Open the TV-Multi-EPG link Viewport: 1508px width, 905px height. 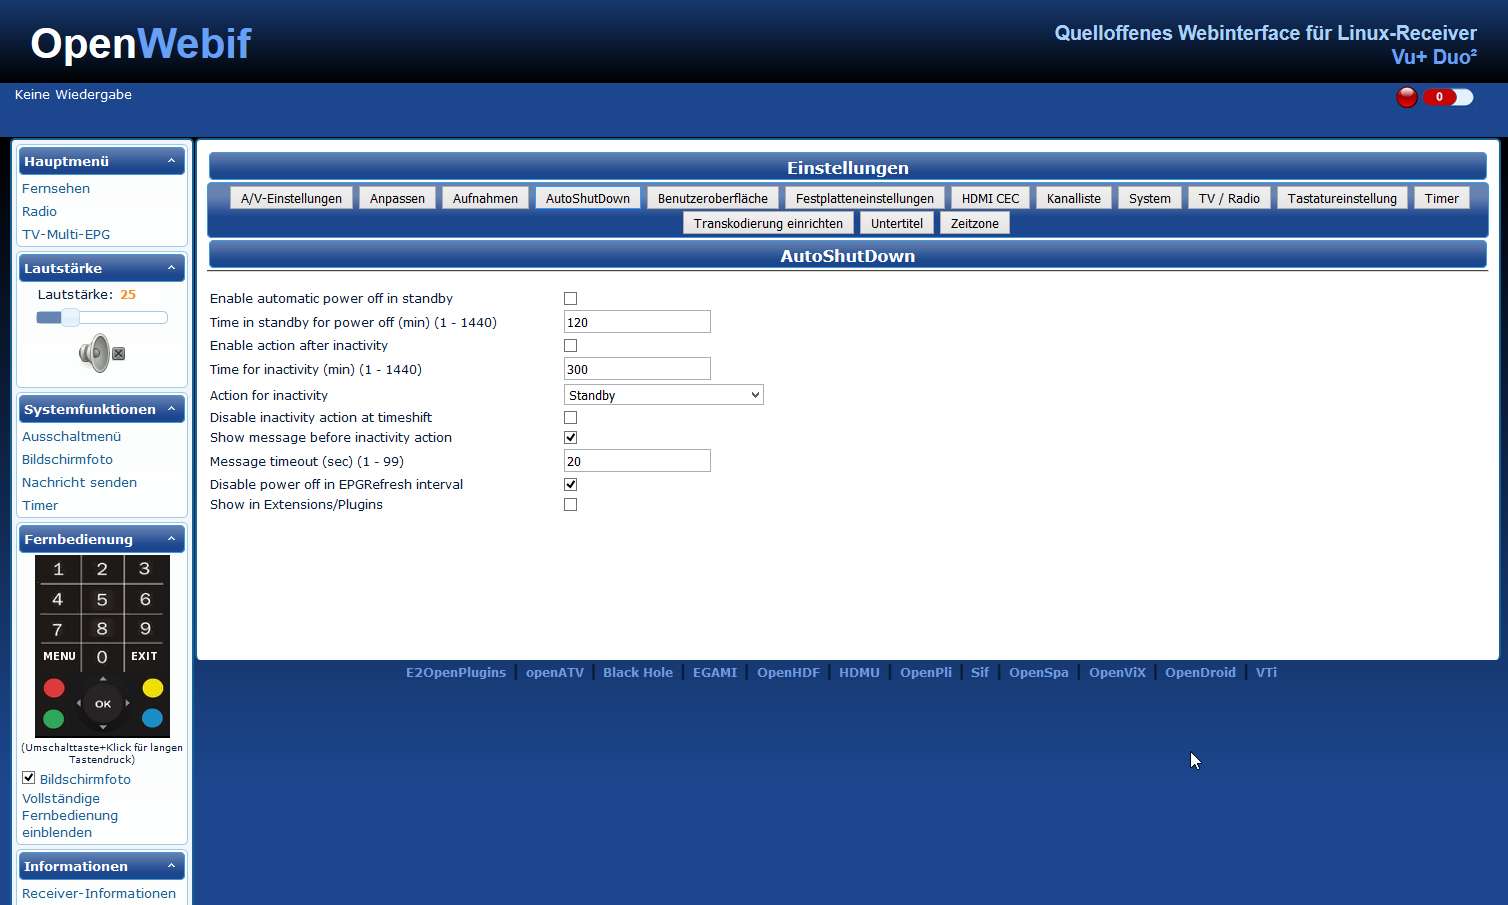pos(66,234)
